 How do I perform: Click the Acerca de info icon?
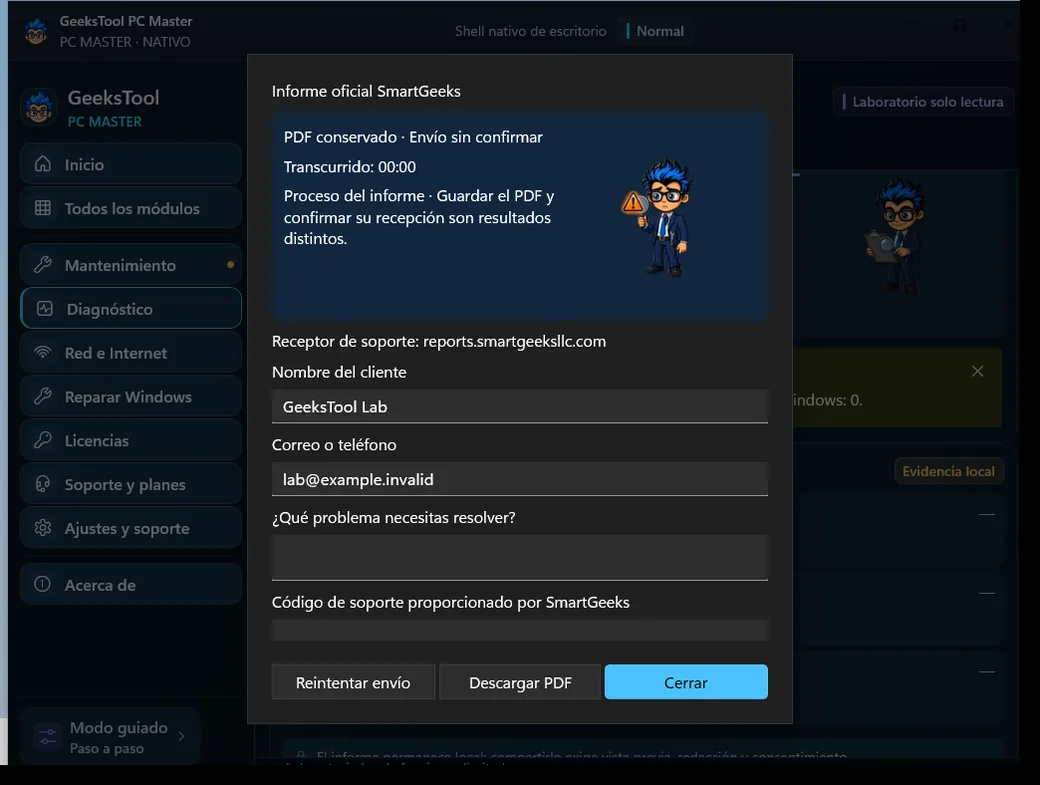42,584
